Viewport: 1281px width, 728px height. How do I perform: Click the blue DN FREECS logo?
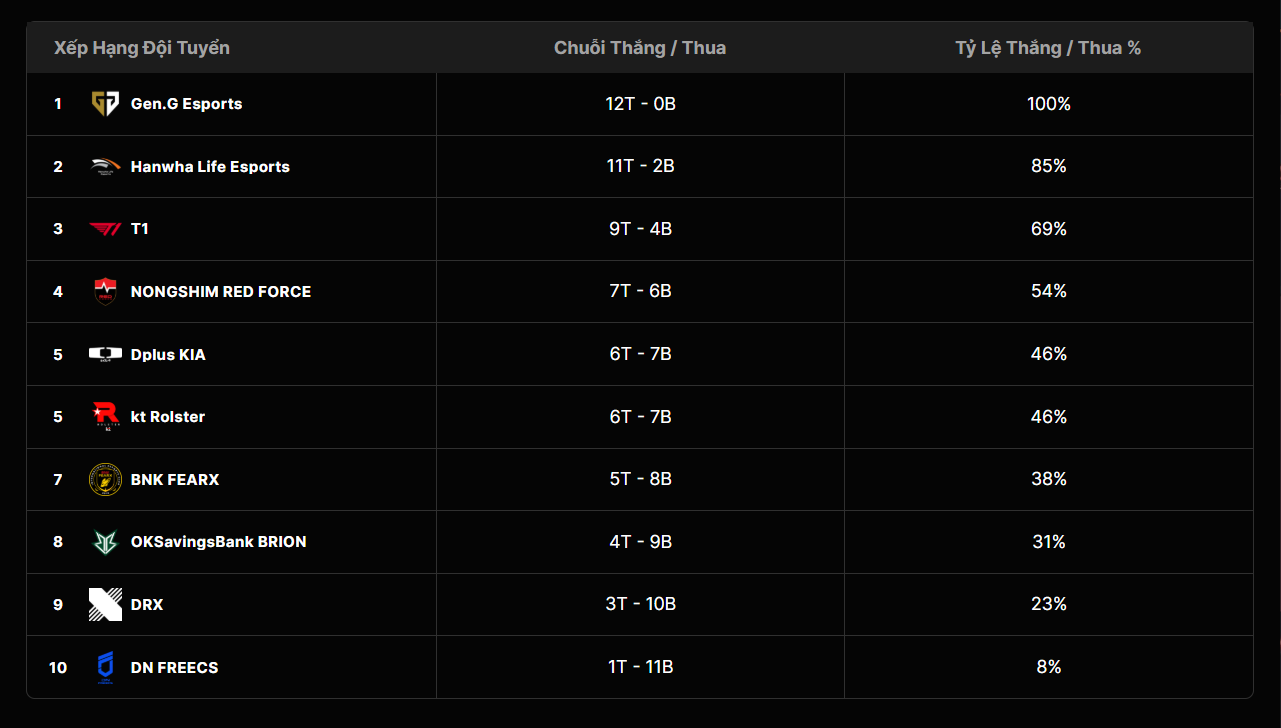click(x=105, y=667)
